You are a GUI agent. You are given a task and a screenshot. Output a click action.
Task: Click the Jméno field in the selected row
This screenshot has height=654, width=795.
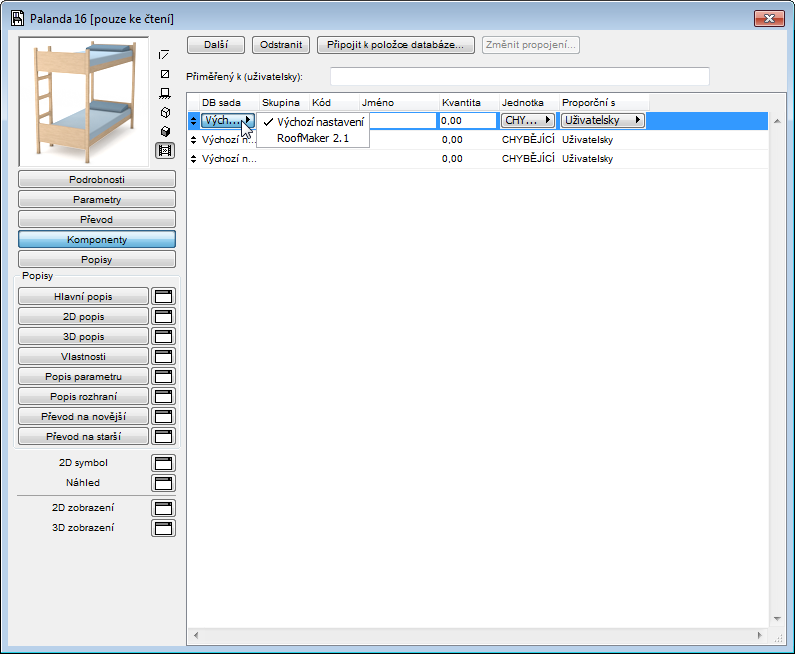point(403,121)
